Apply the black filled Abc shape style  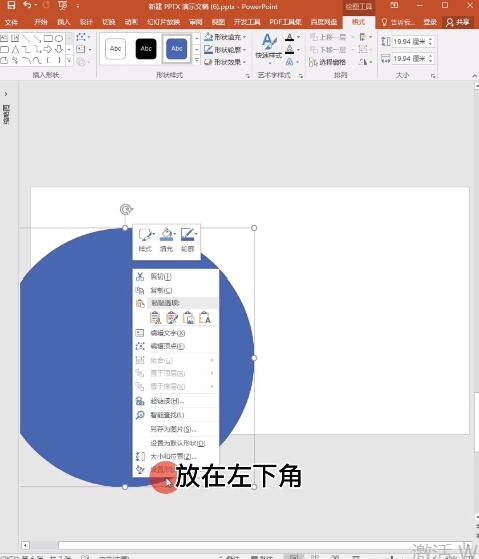tap(146, 49)
